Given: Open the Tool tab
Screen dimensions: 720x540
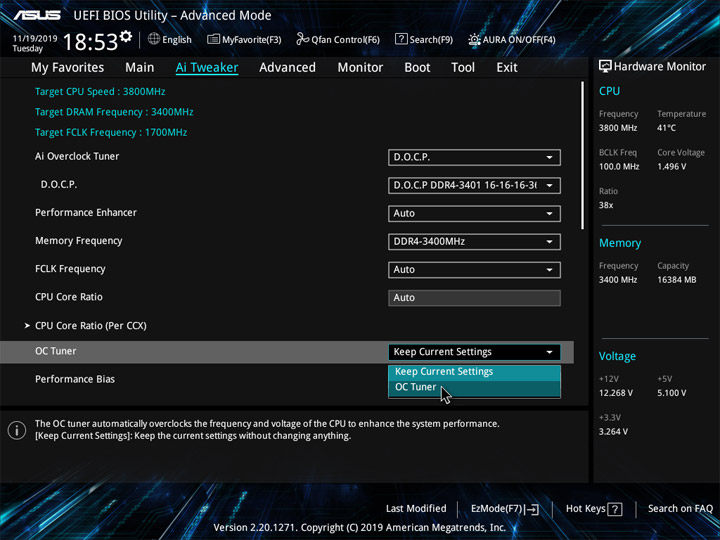Looking at the screenshot, I should [463, 68].
